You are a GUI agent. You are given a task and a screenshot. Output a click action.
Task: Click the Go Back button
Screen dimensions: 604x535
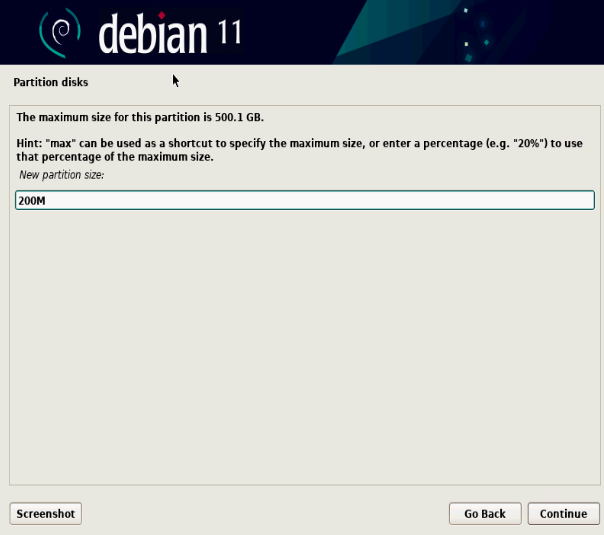coord(485,513)
